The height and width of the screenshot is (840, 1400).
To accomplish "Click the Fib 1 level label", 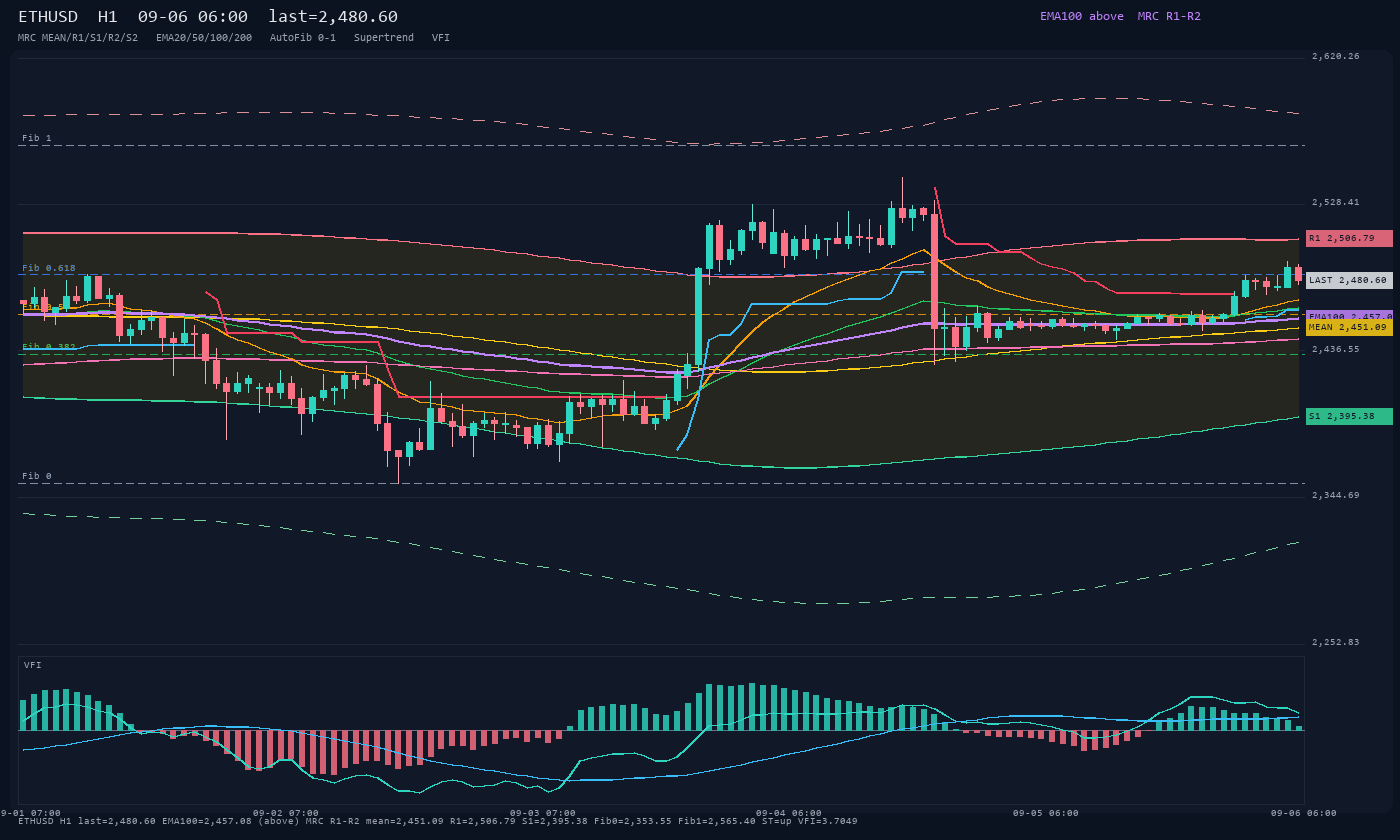I will tap(37, 138).
